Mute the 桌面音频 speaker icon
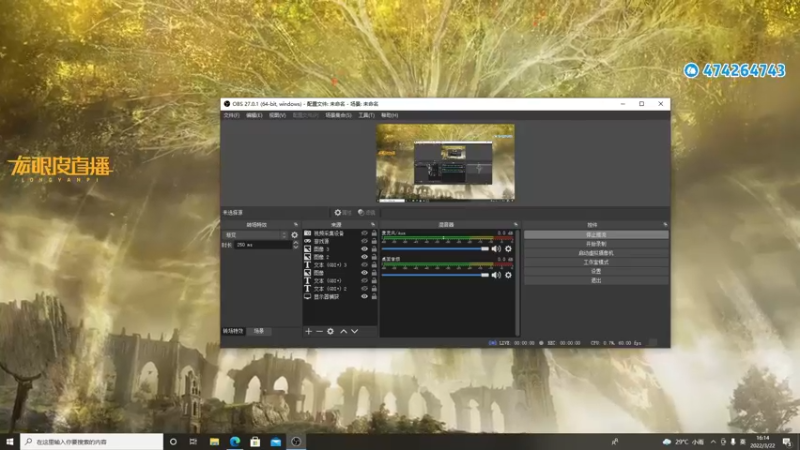This screenshot has height=450, width=800. coord(496,275)
